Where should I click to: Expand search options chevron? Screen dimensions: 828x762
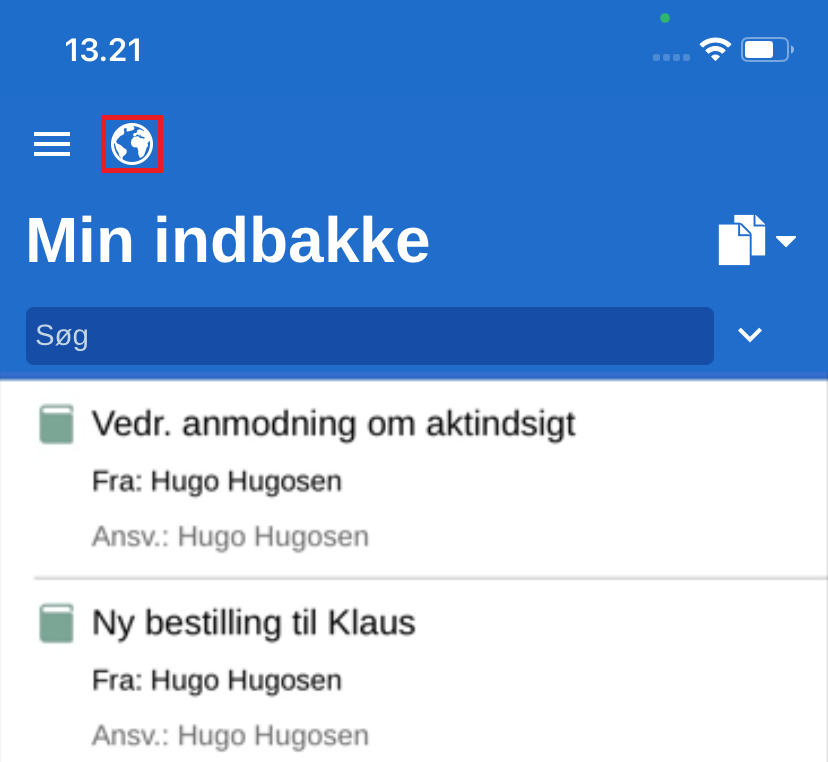click(x=750, y=335)
